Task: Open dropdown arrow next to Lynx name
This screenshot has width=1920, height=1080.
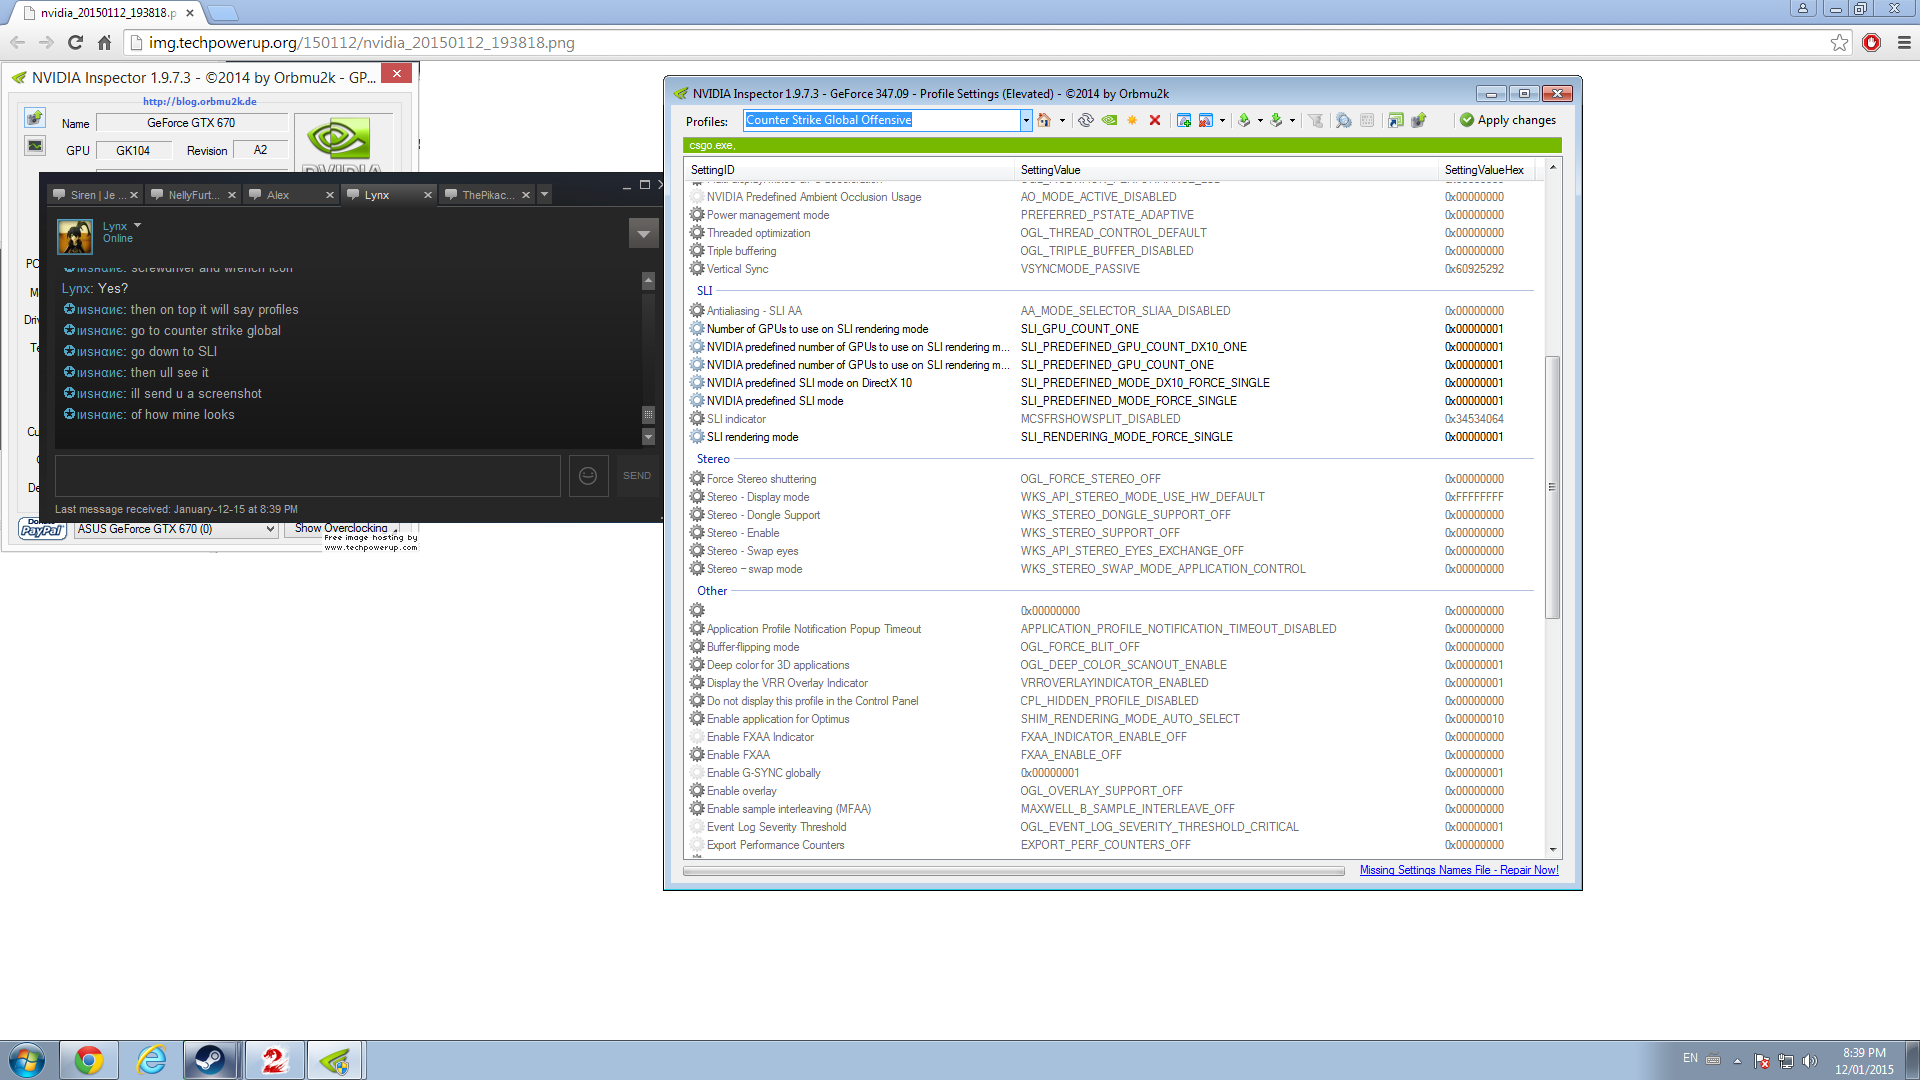Action: [138, 226]
